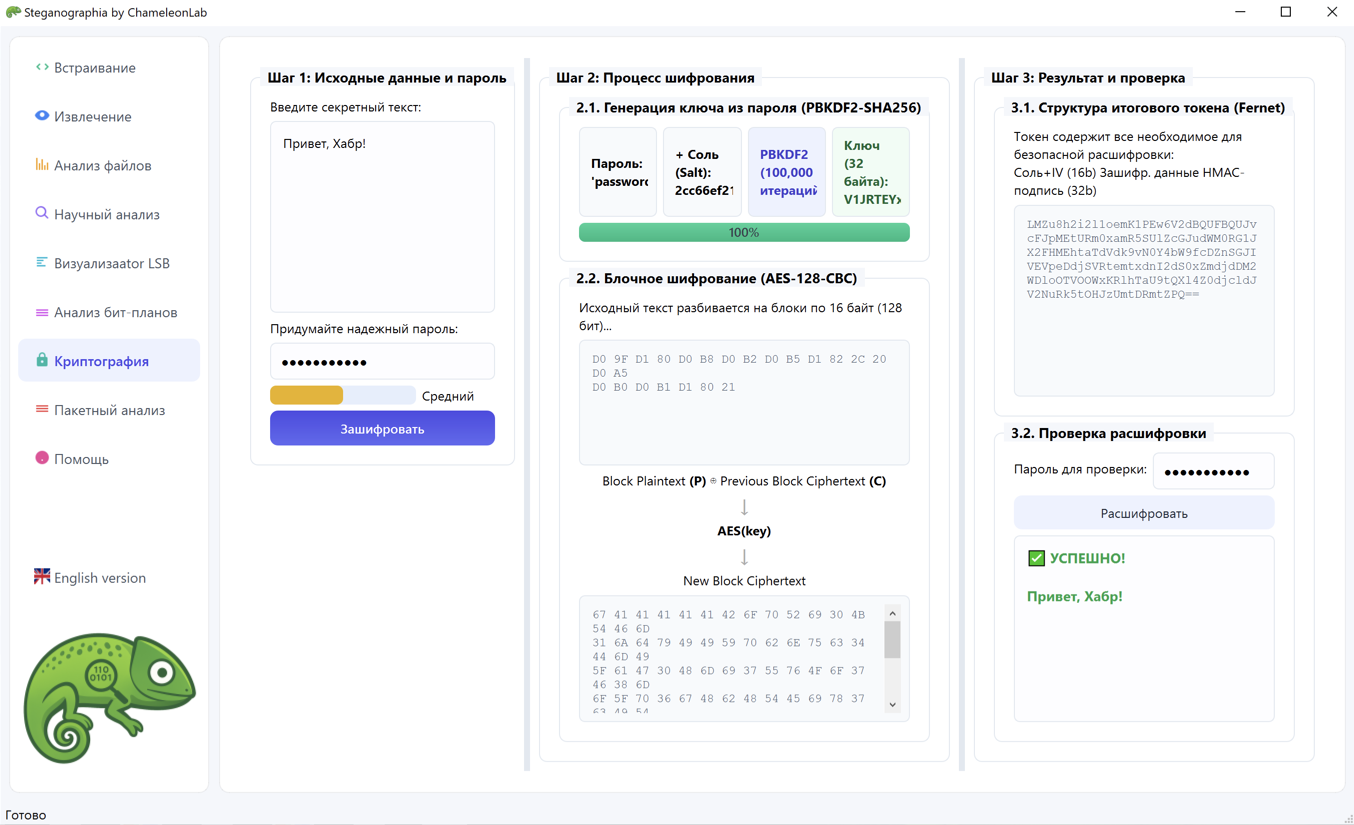
Task: Click the Пароль для проверки field
Action: [x=1213, y=470]
